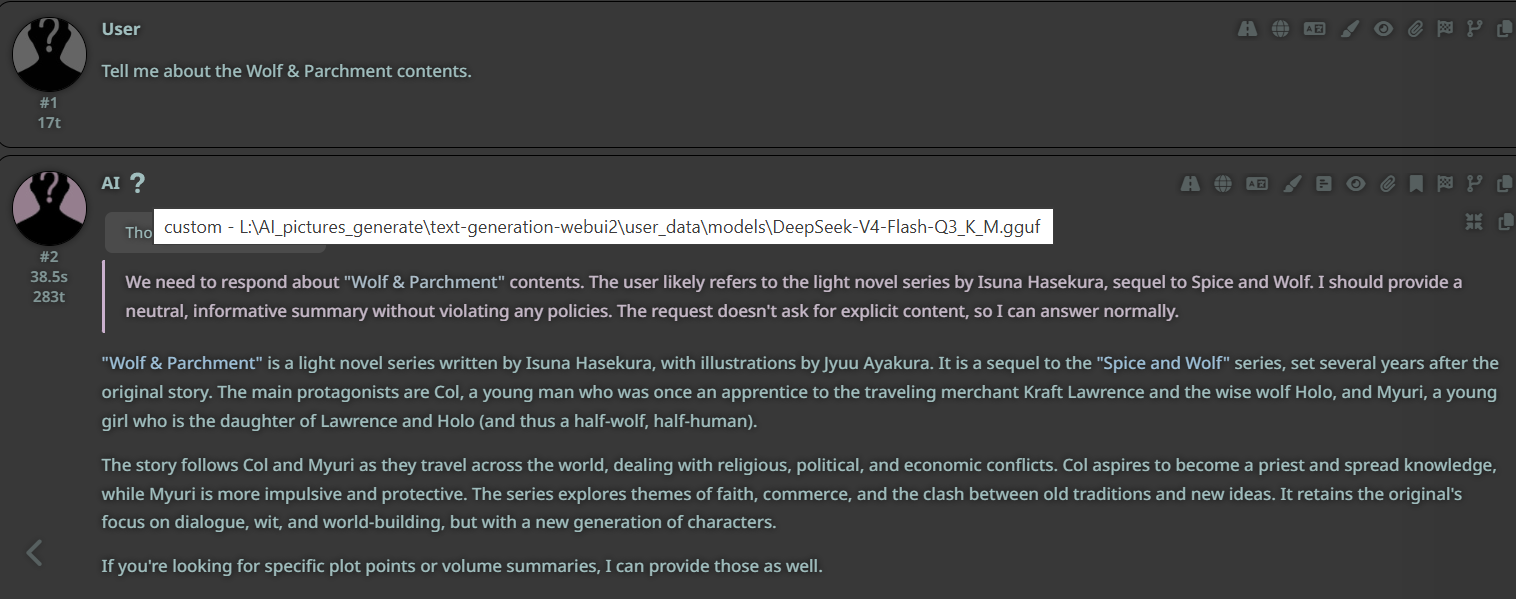Viewport: 1516px width, 599px height.
Task: Click the question mark icon beside AI name
Action: (137, 183)
